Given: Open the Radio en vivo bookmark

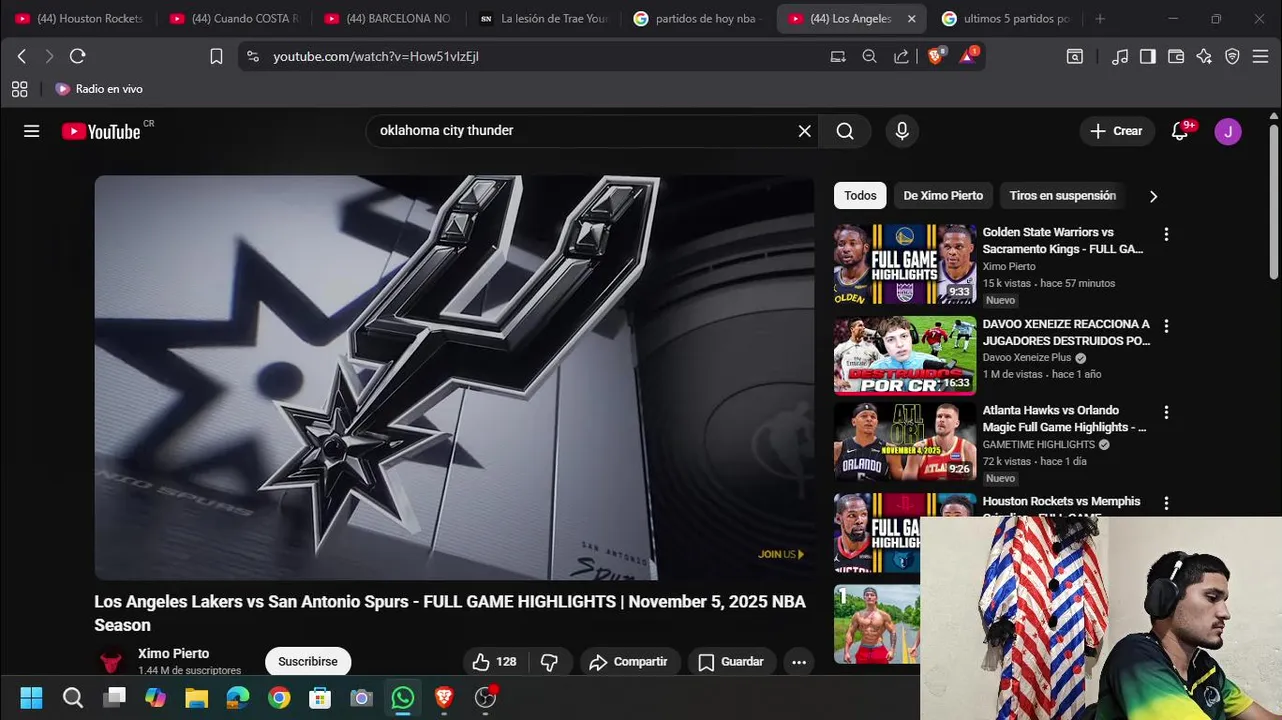Looking at the screenshot, I should pyautogui.click(x=98, y=89).
